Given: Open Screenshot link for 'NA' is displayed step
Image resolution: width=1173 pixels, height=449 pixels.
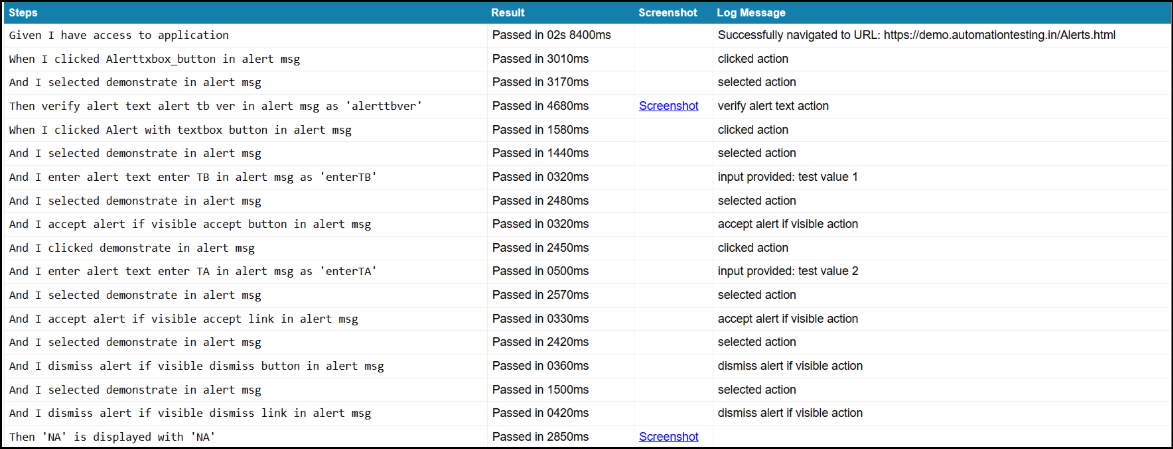Looking at the screenshot, I should (668, 437).
